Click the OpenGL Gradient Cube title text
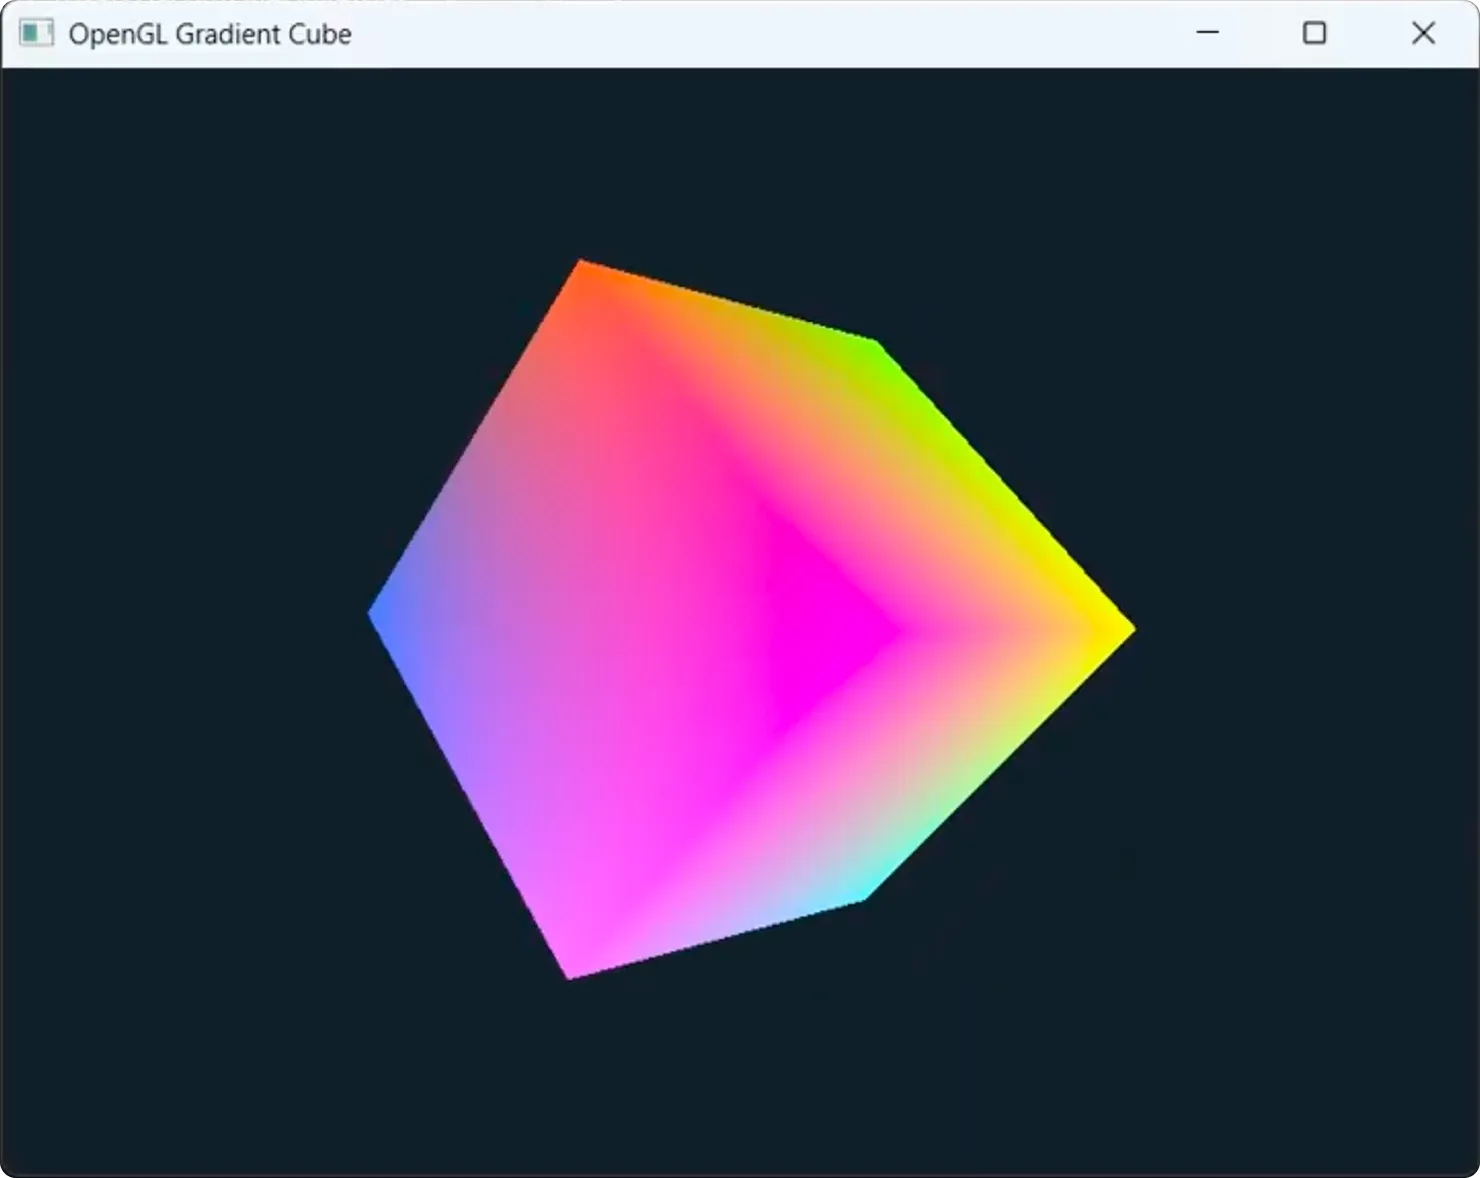 210,33
